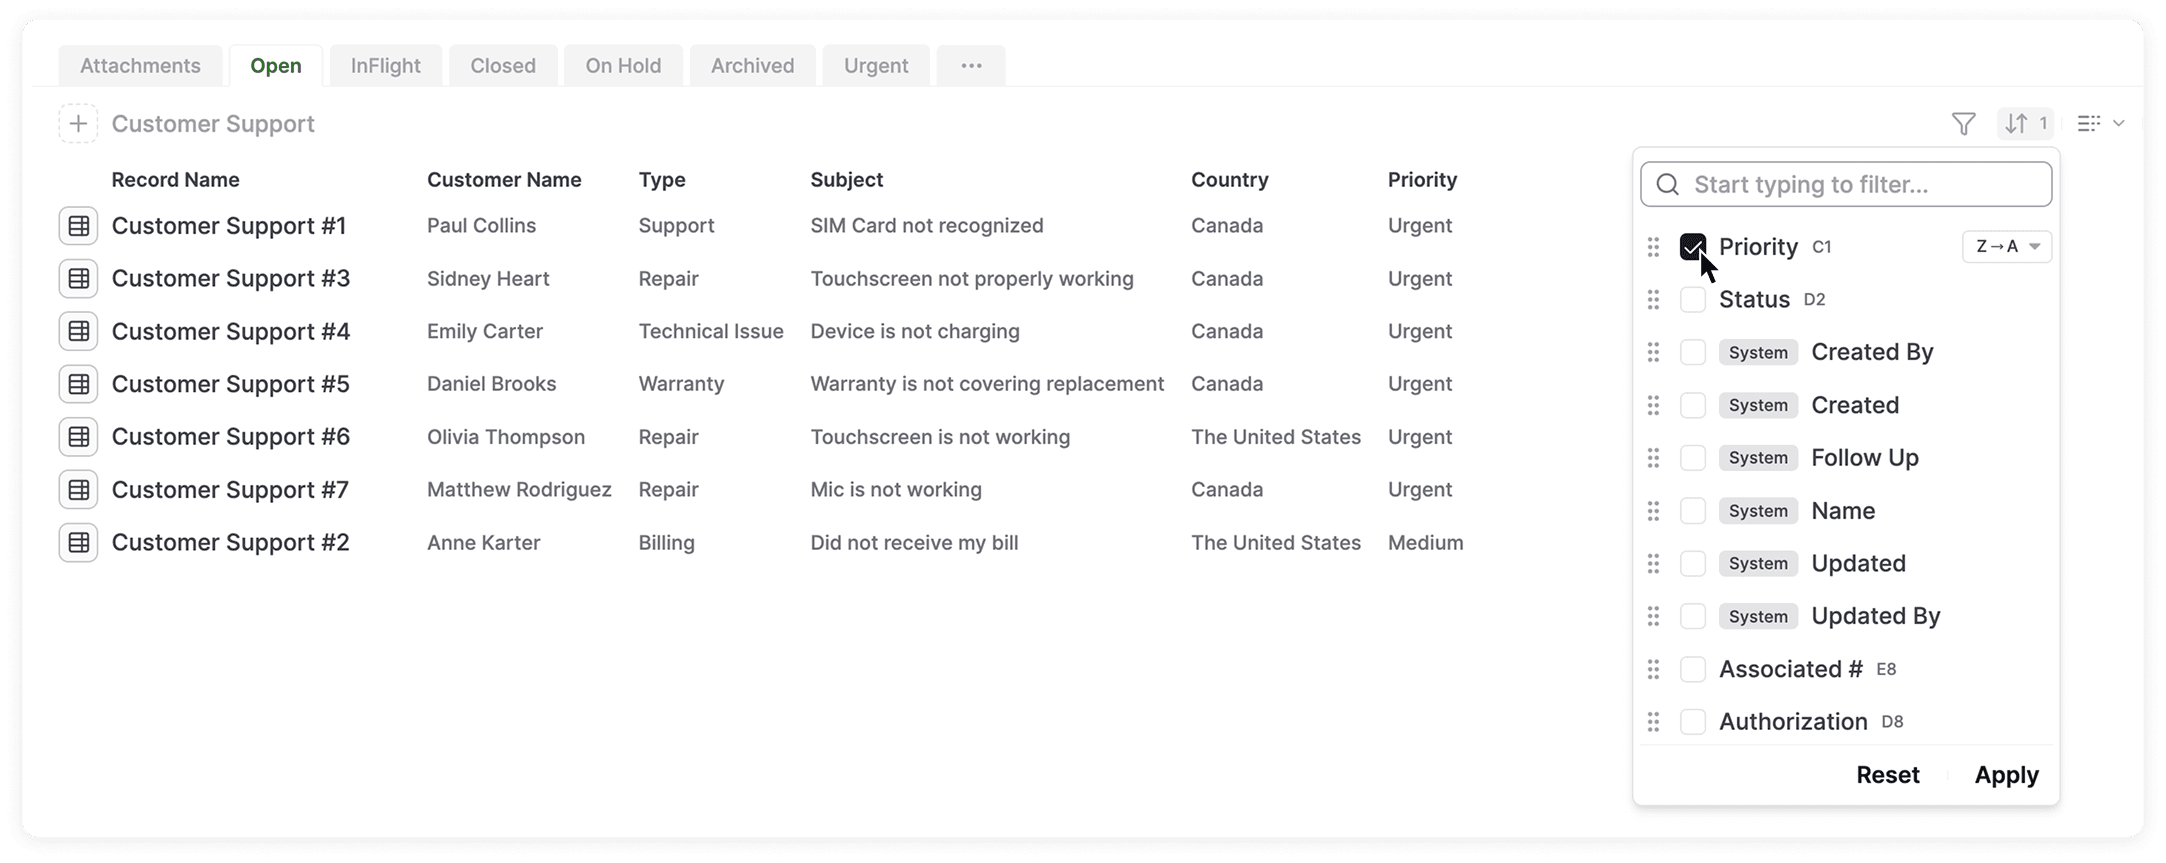Grab the drag handle next to Status
This screenshot has width=2166, height=863.
click(x=1653, y=299)
